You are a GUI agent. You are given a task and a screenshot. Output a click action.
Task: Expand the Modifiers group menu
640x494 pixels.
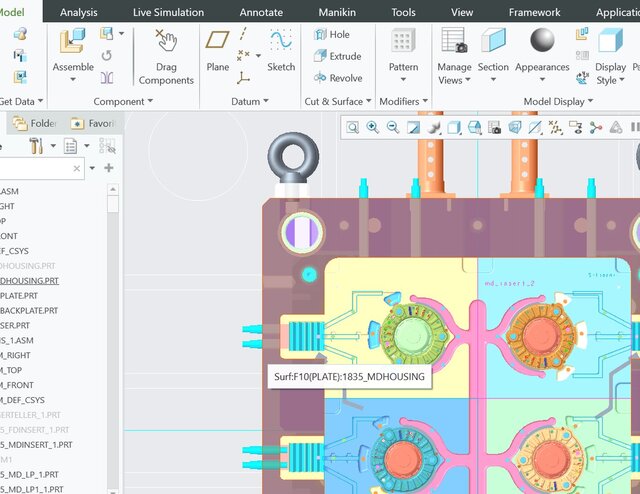(403, 101)
